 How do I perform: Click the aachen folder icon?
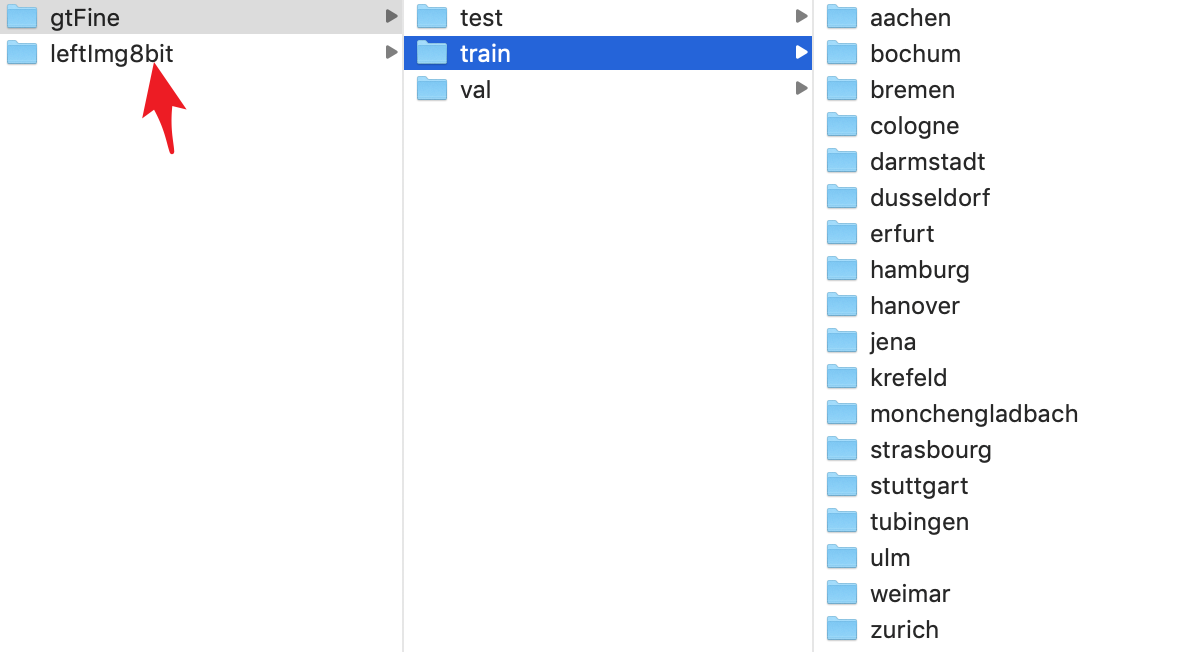[x=842, y=16]
